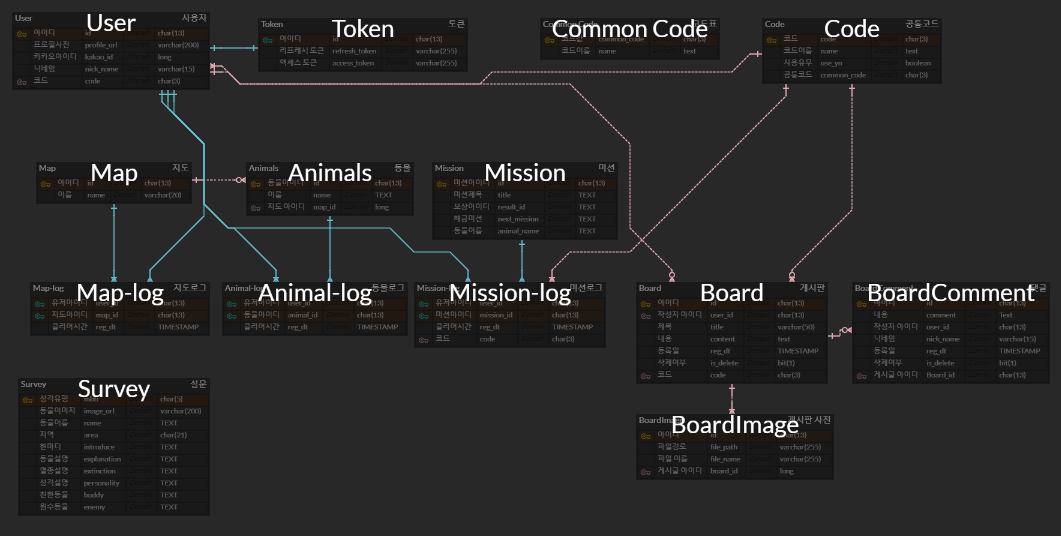Image resolution: width=1061 pixels, height=536 pixels.
Task: Click the key icon beside Mission-log code row
Action: (424, 339)
